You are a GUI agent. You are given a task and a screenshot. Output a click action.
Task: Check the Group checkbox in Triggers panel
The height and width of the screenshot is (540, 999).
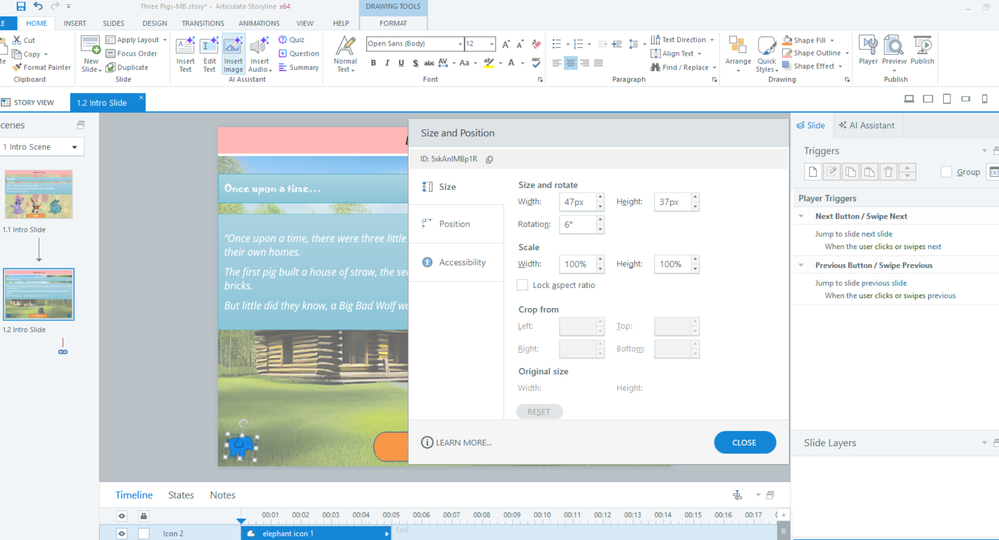pos(946,172)
